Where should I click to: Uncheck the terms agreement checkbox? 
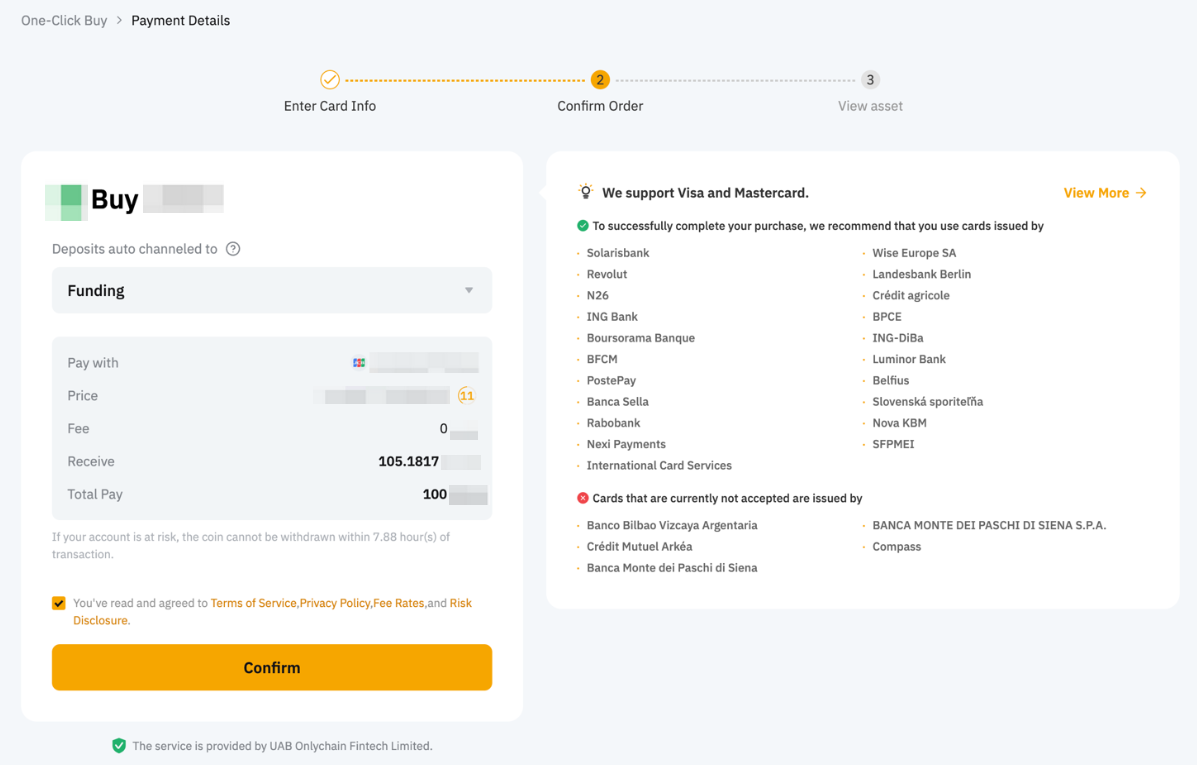59,603
